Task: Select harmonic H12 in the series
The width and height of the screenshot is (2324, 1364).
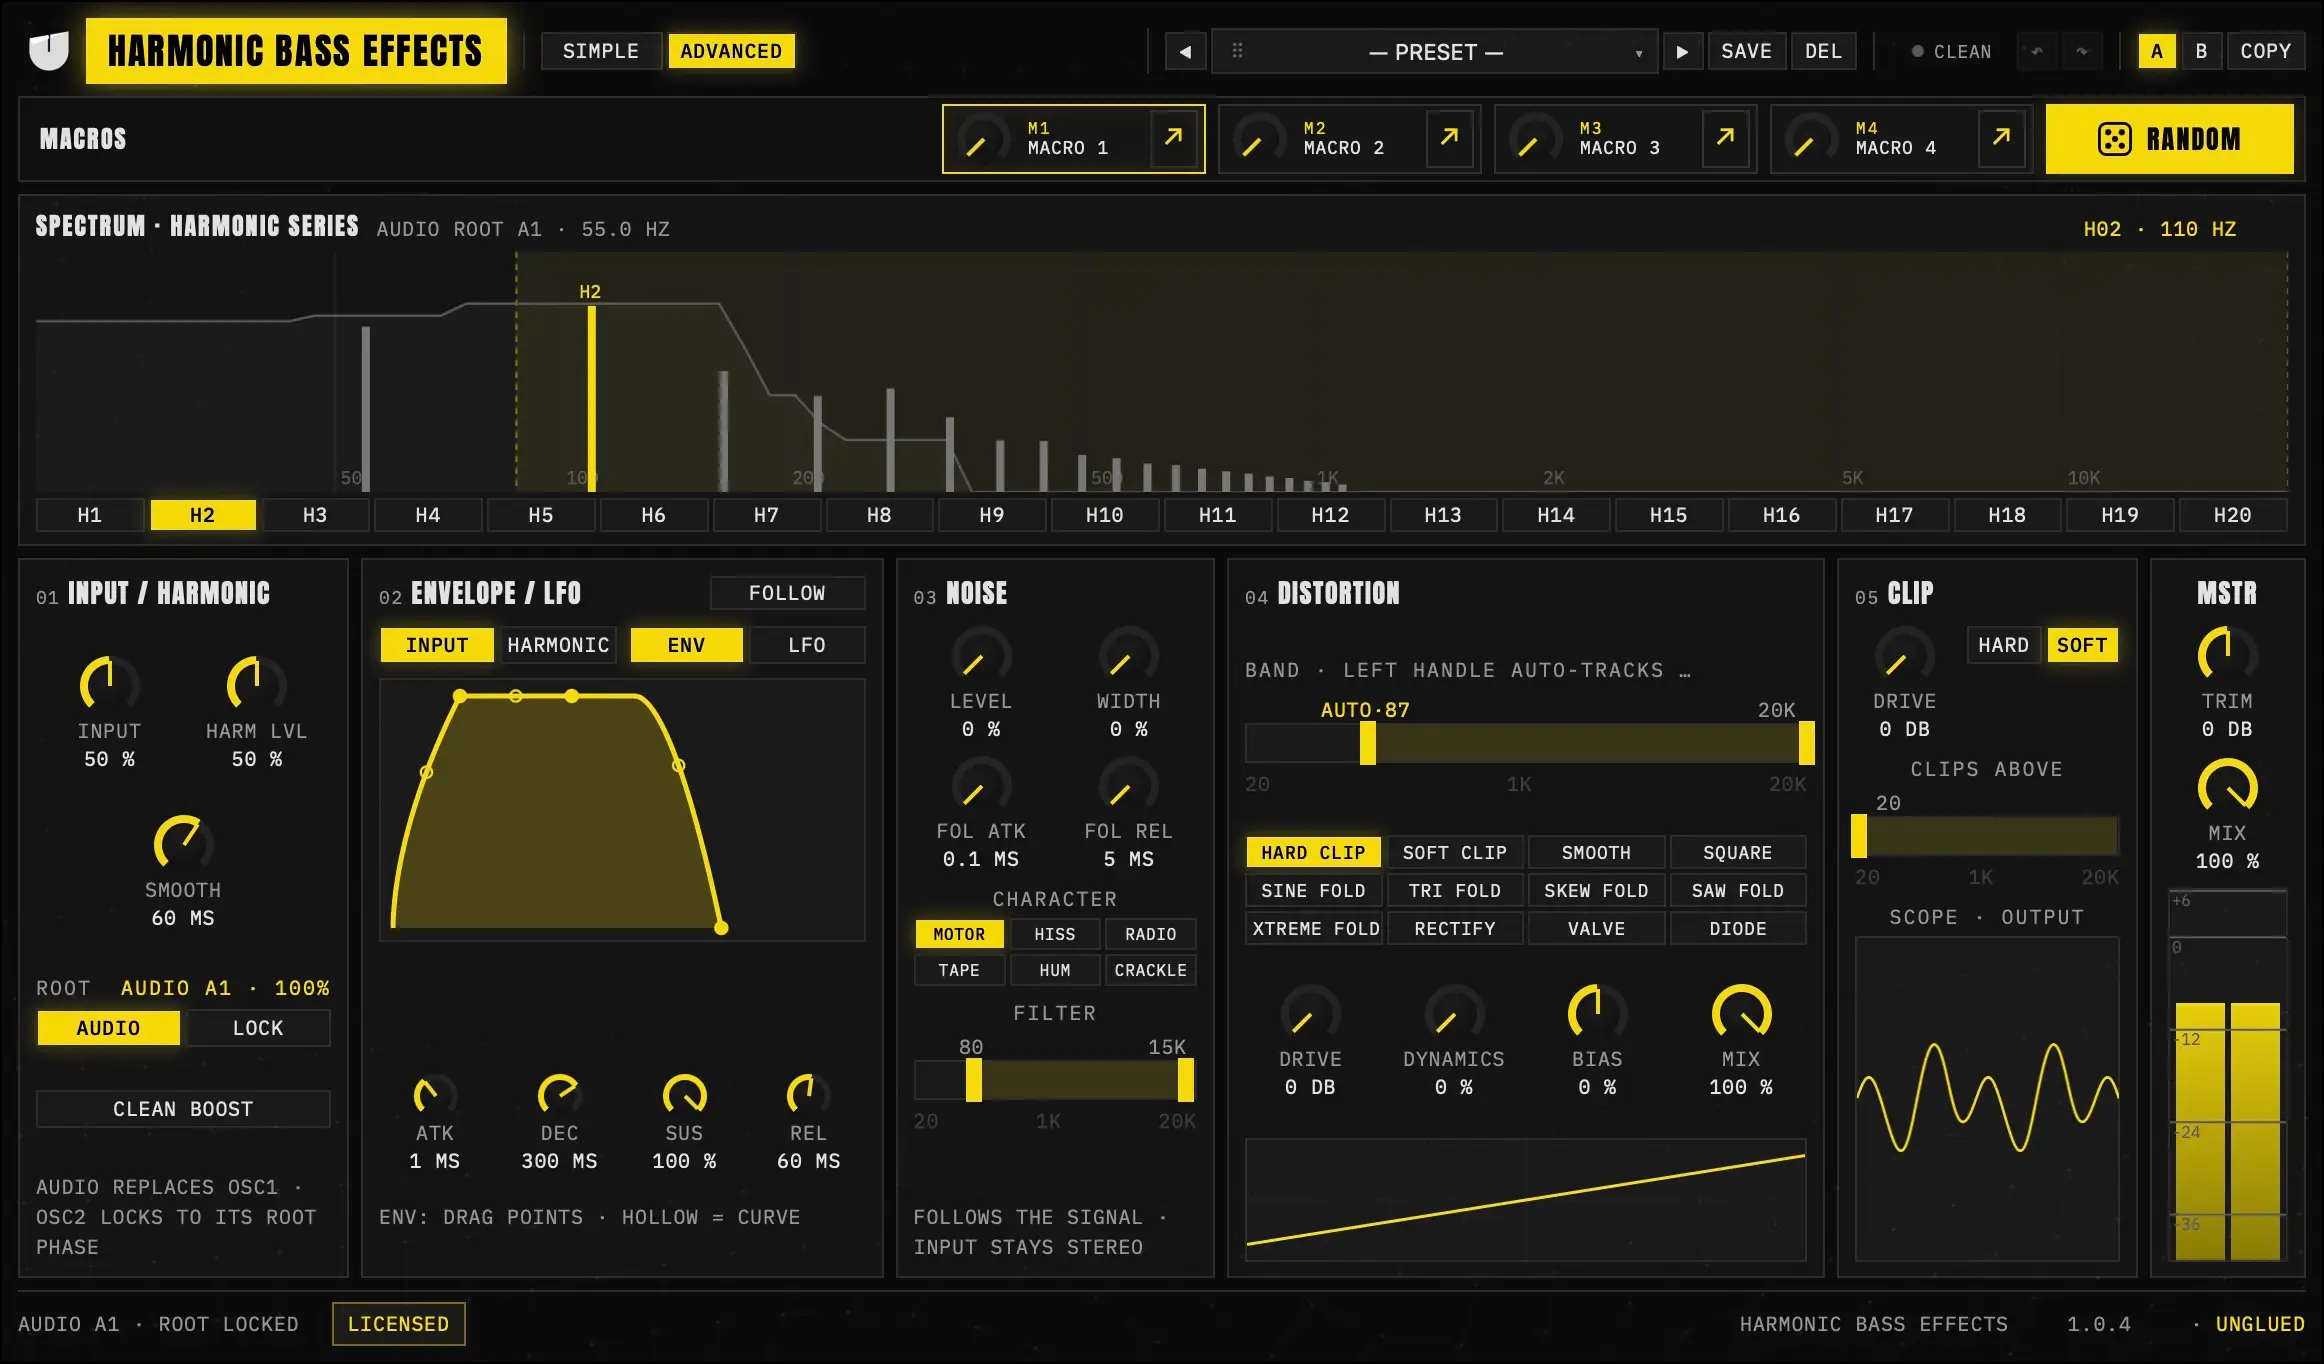Action: (1329, 515)
